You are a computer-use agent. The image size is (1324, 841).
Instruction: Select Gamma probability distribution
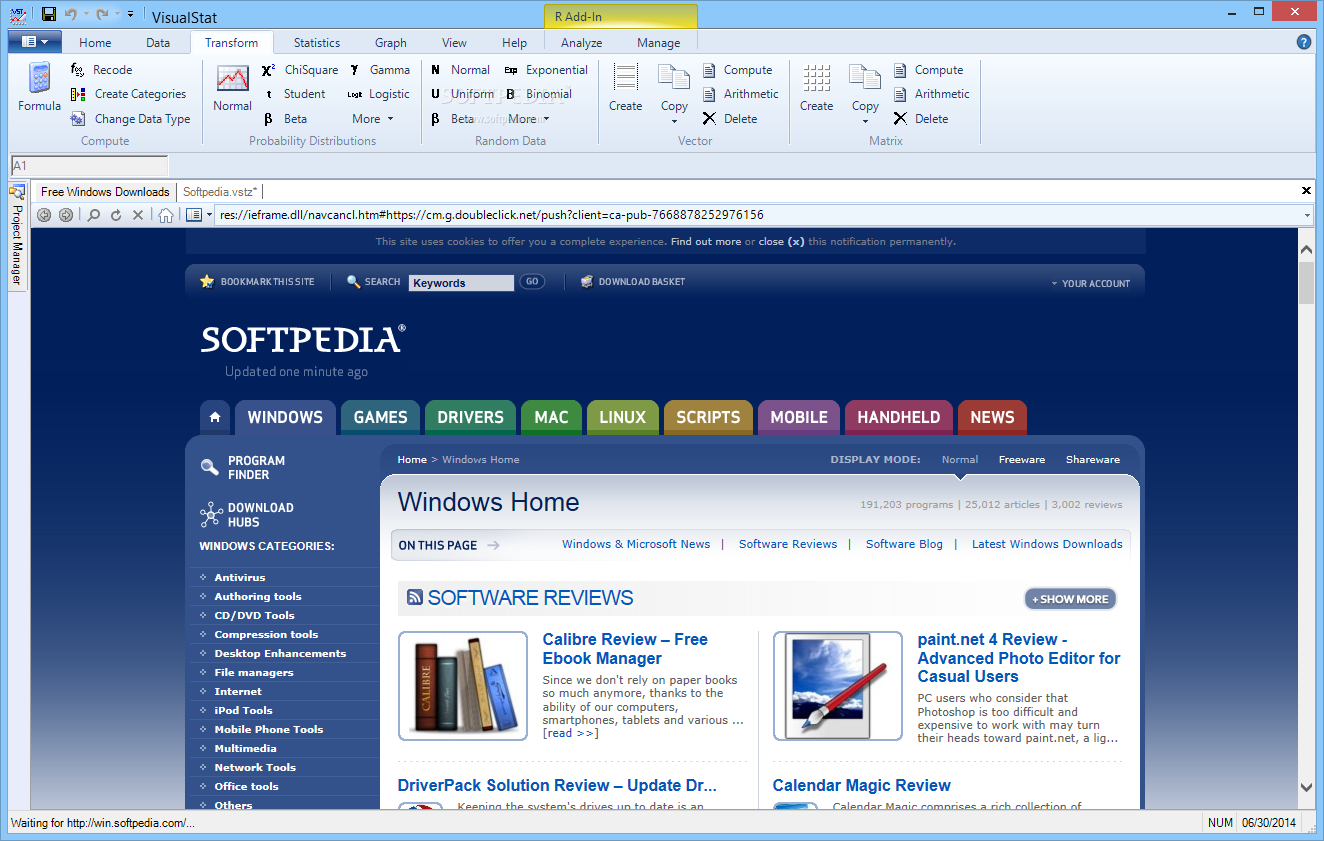coord(379,70)
